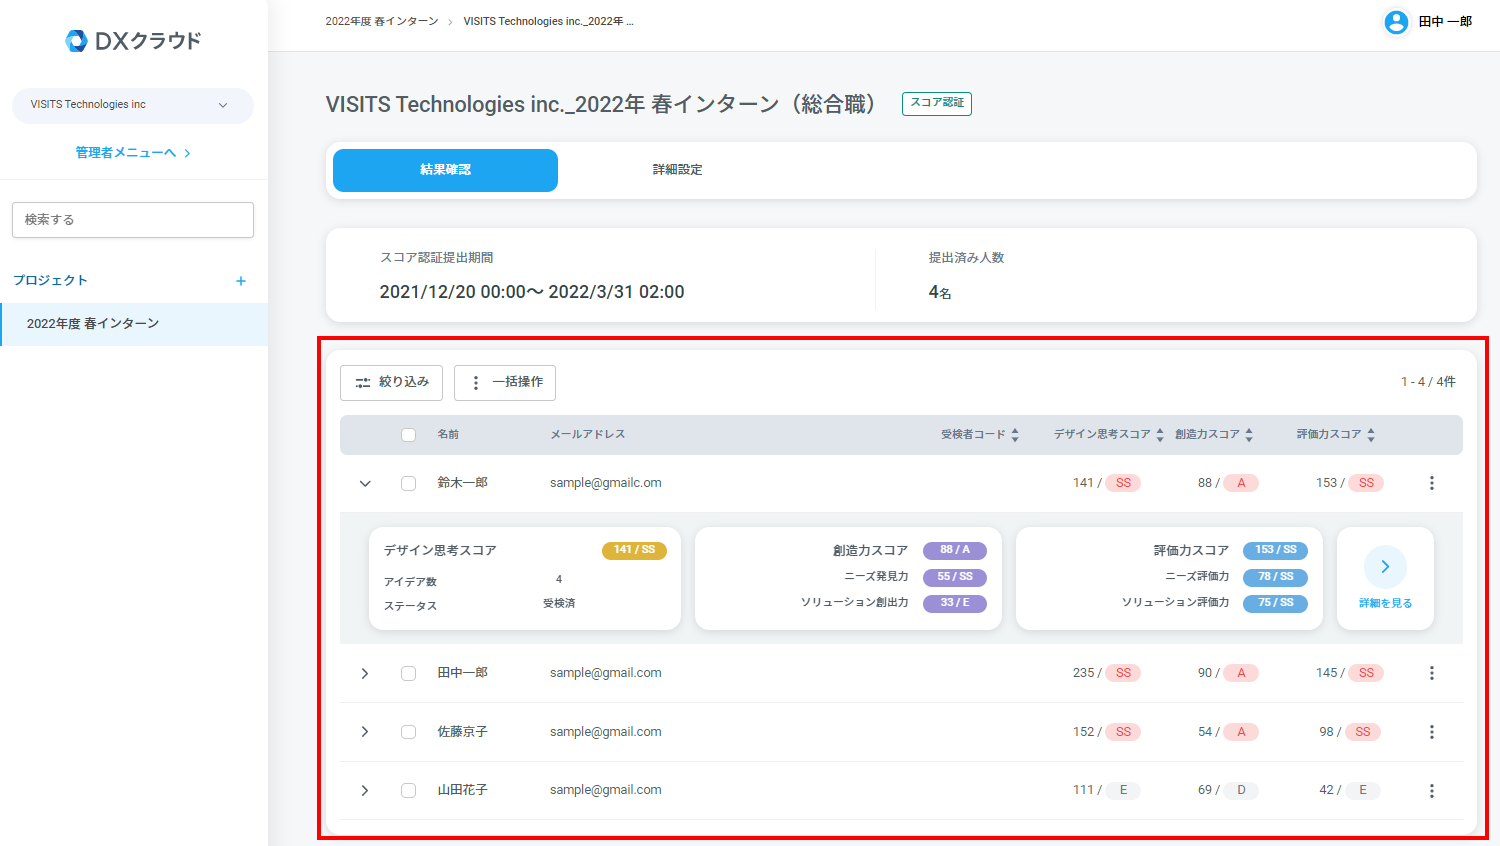Click the VISITS Technologies inc._2022年 breadcrumb
This screenshot has width=1500, height=846.
(548, 21)
